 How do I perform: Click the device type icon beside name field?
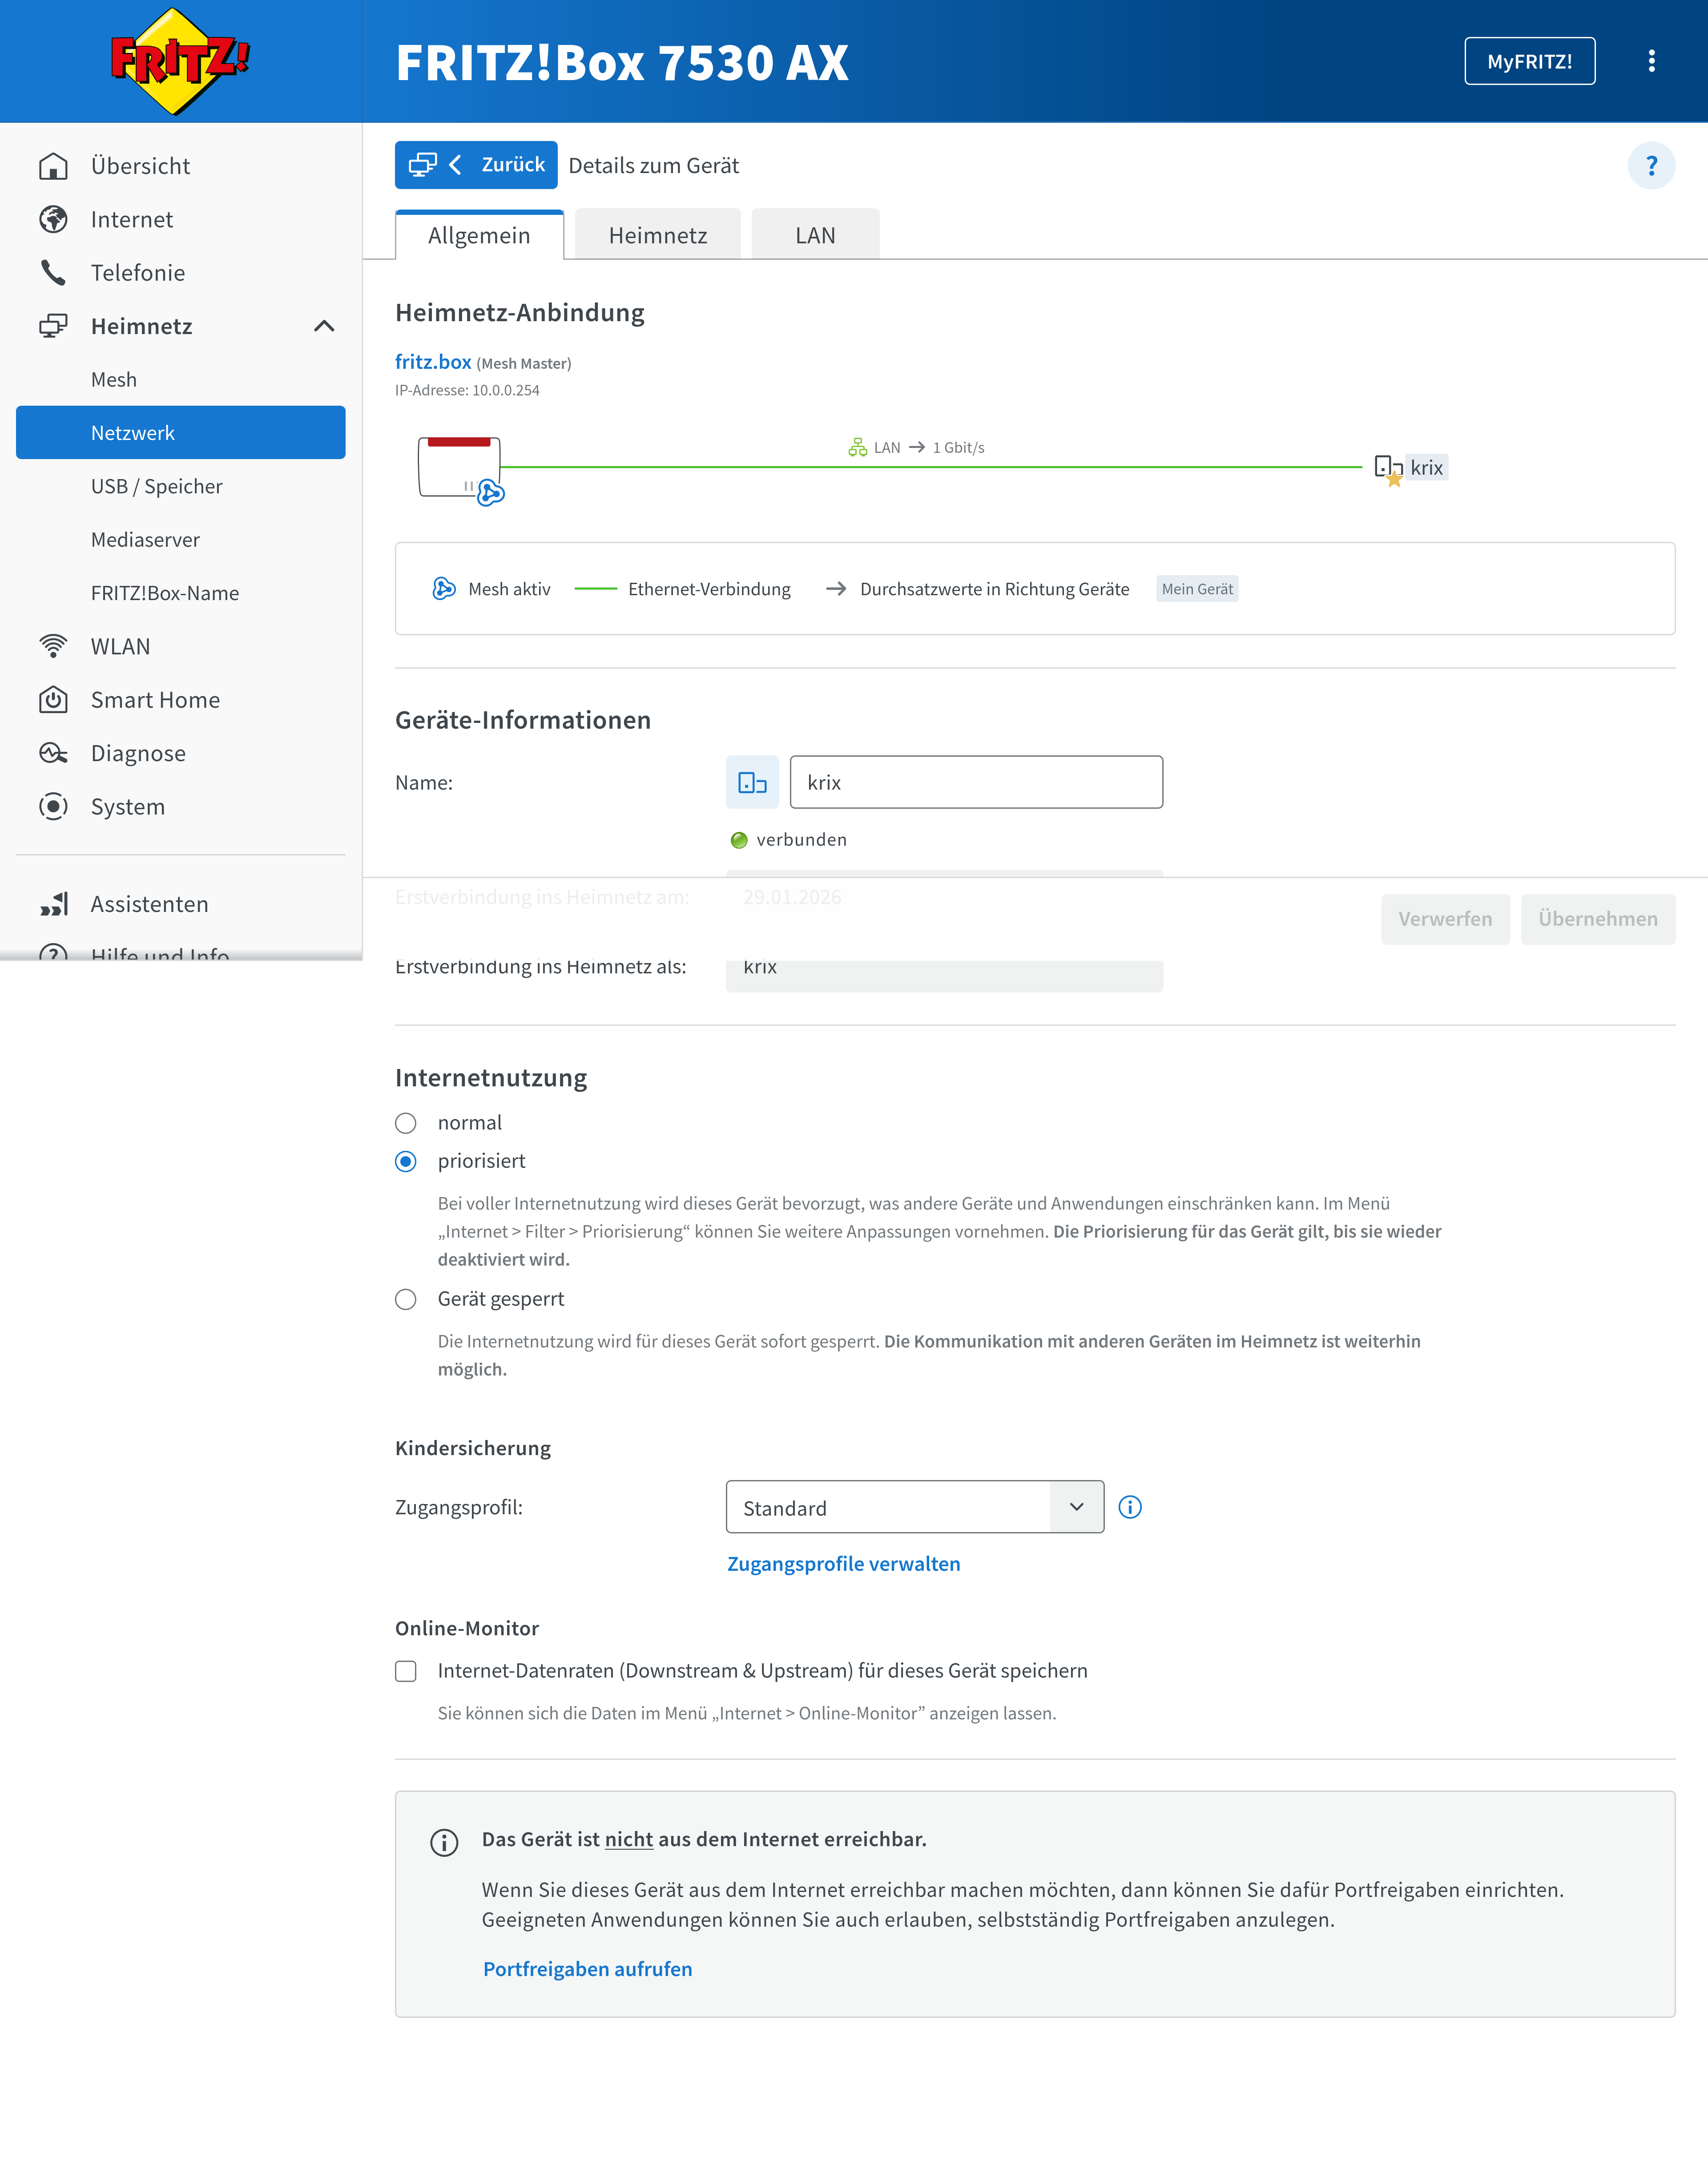752,783
